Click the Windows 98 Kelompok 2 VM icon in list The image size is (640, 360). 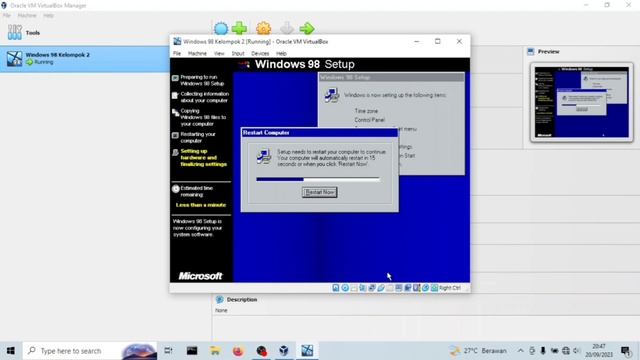14,58
